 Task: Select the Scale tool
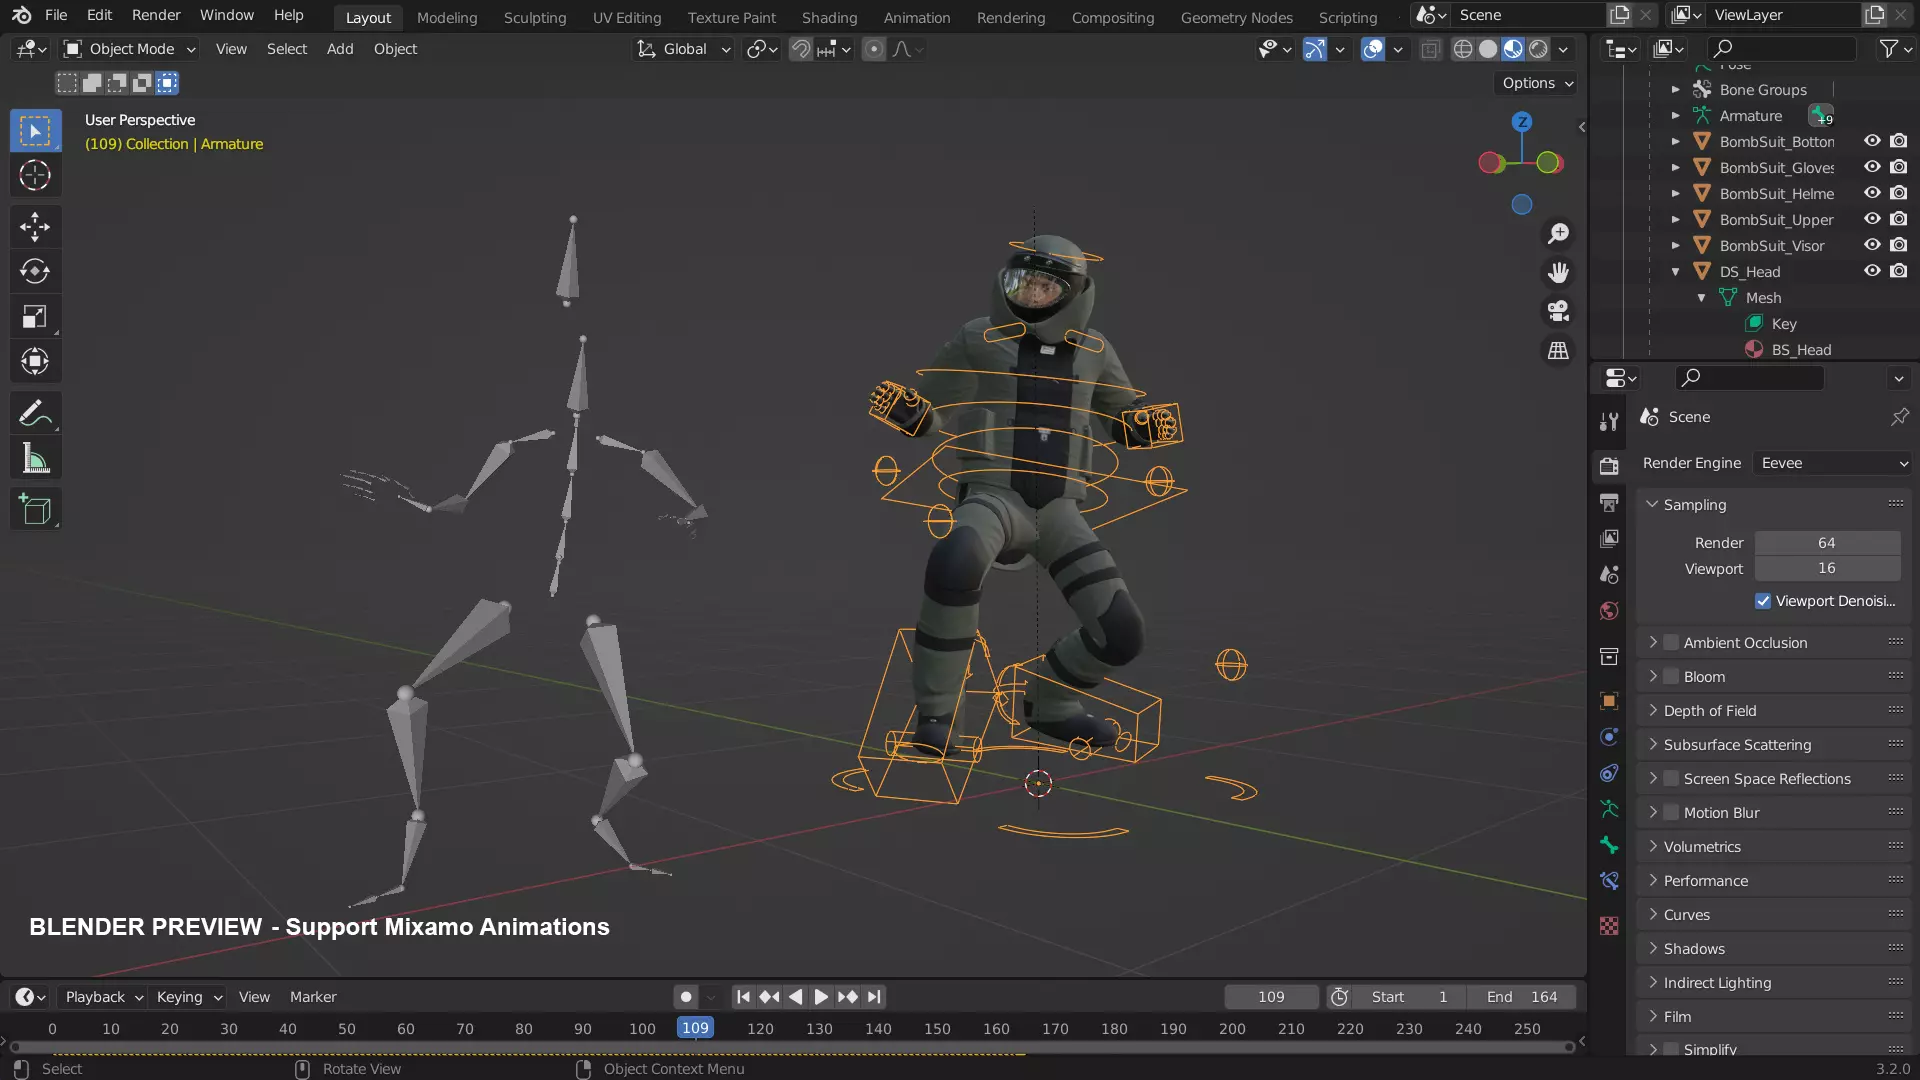pyautogui.click(x=35, y=317)
